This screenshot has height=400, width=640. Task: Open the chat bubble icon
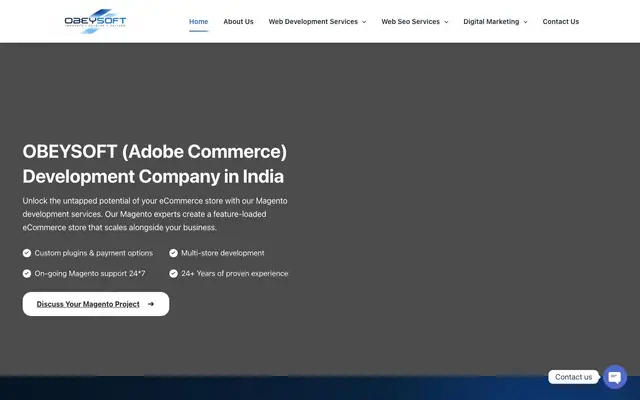(615, 377)
